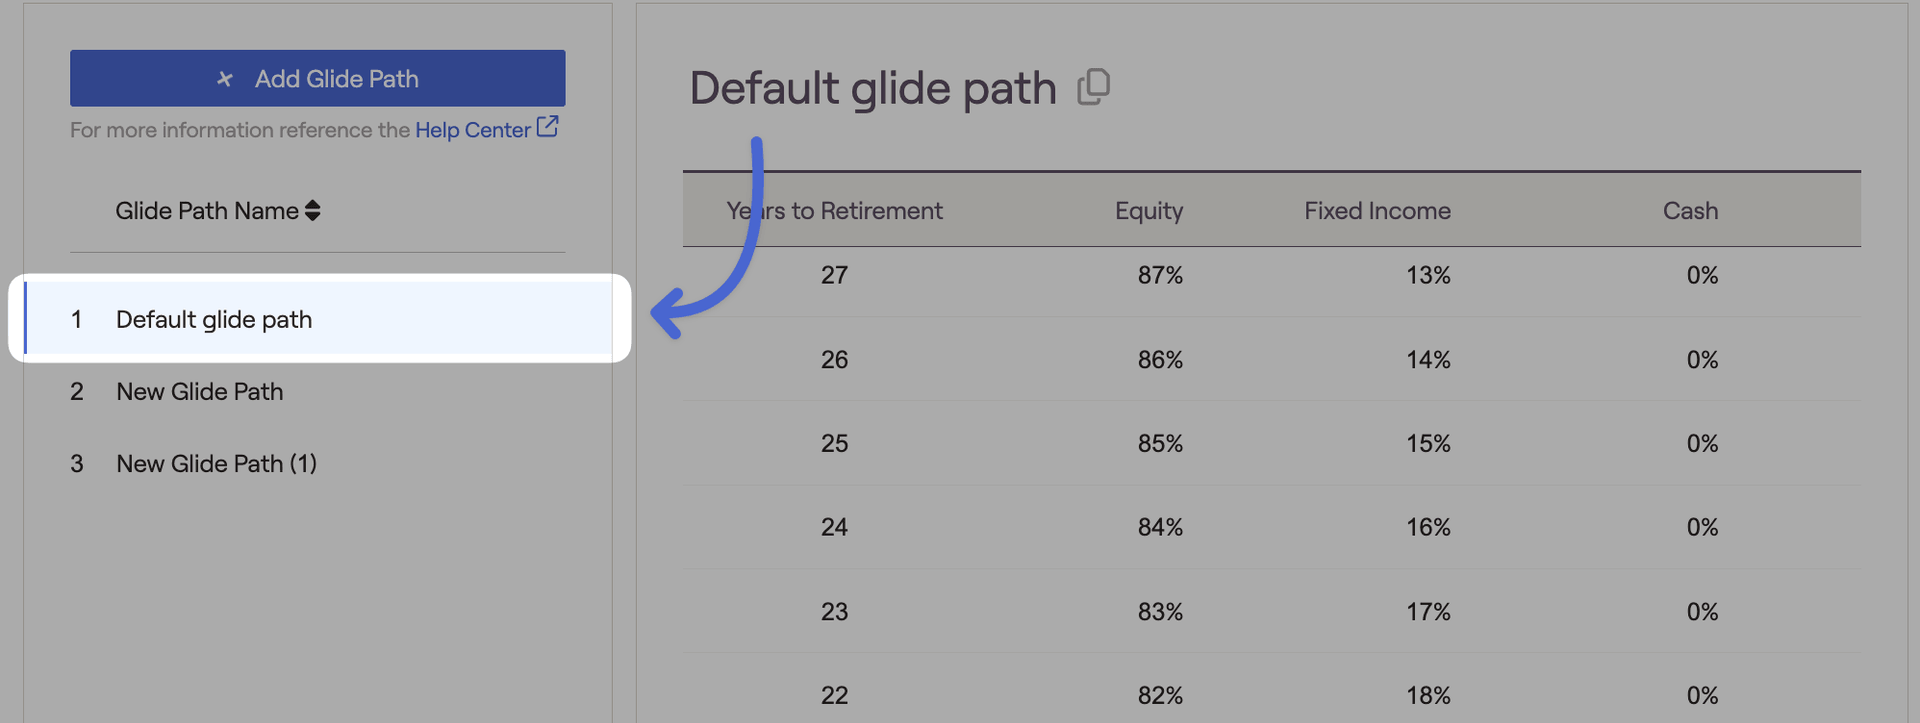Click the Default glide path title heading
Viewport: 1920px width, 723px height.
click(x=873, y=88)
